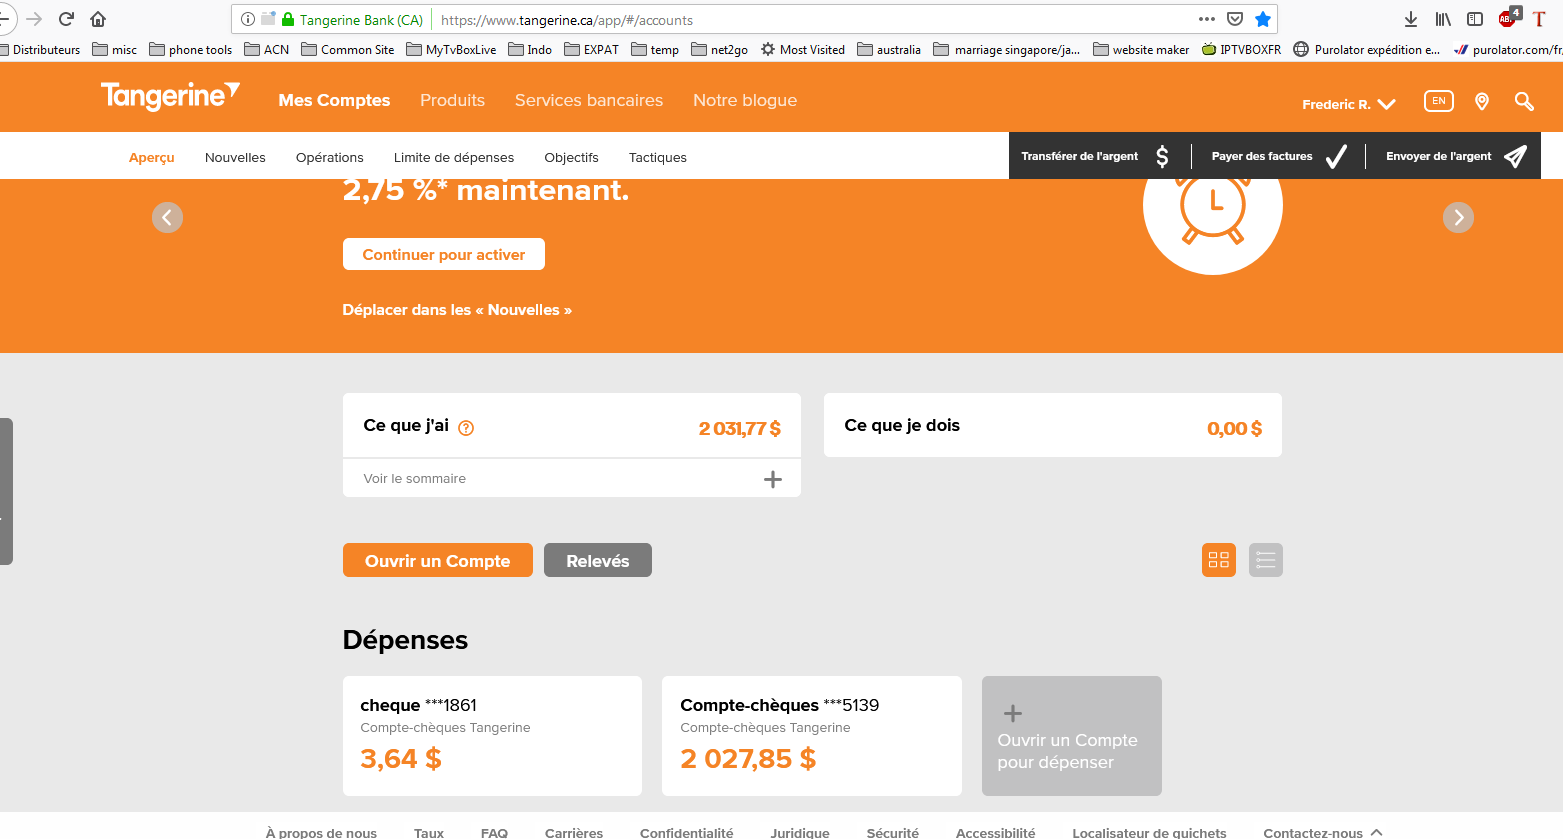Click the paper plane send money icon
This screenshot has height=839, width=1563.
pos(1515,156)
